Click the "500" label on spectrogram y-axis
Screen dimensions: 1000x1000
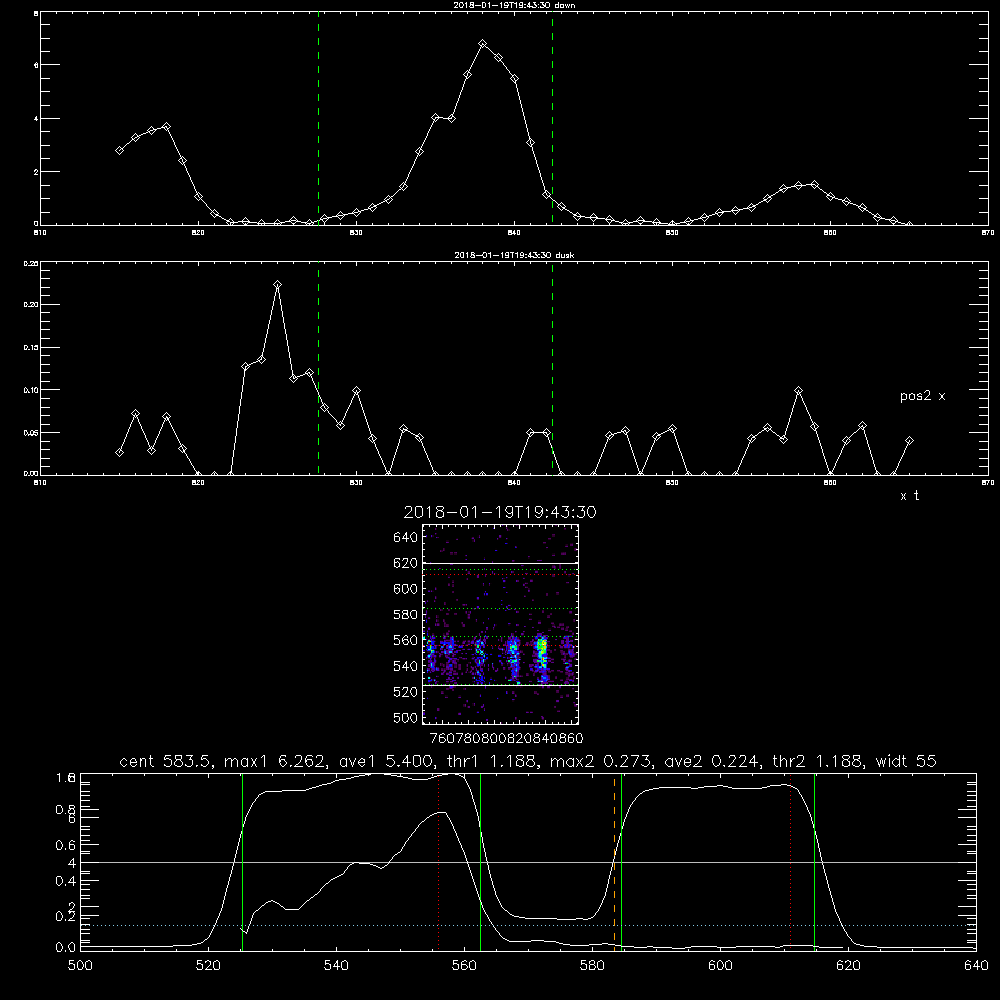coord(406,717)
